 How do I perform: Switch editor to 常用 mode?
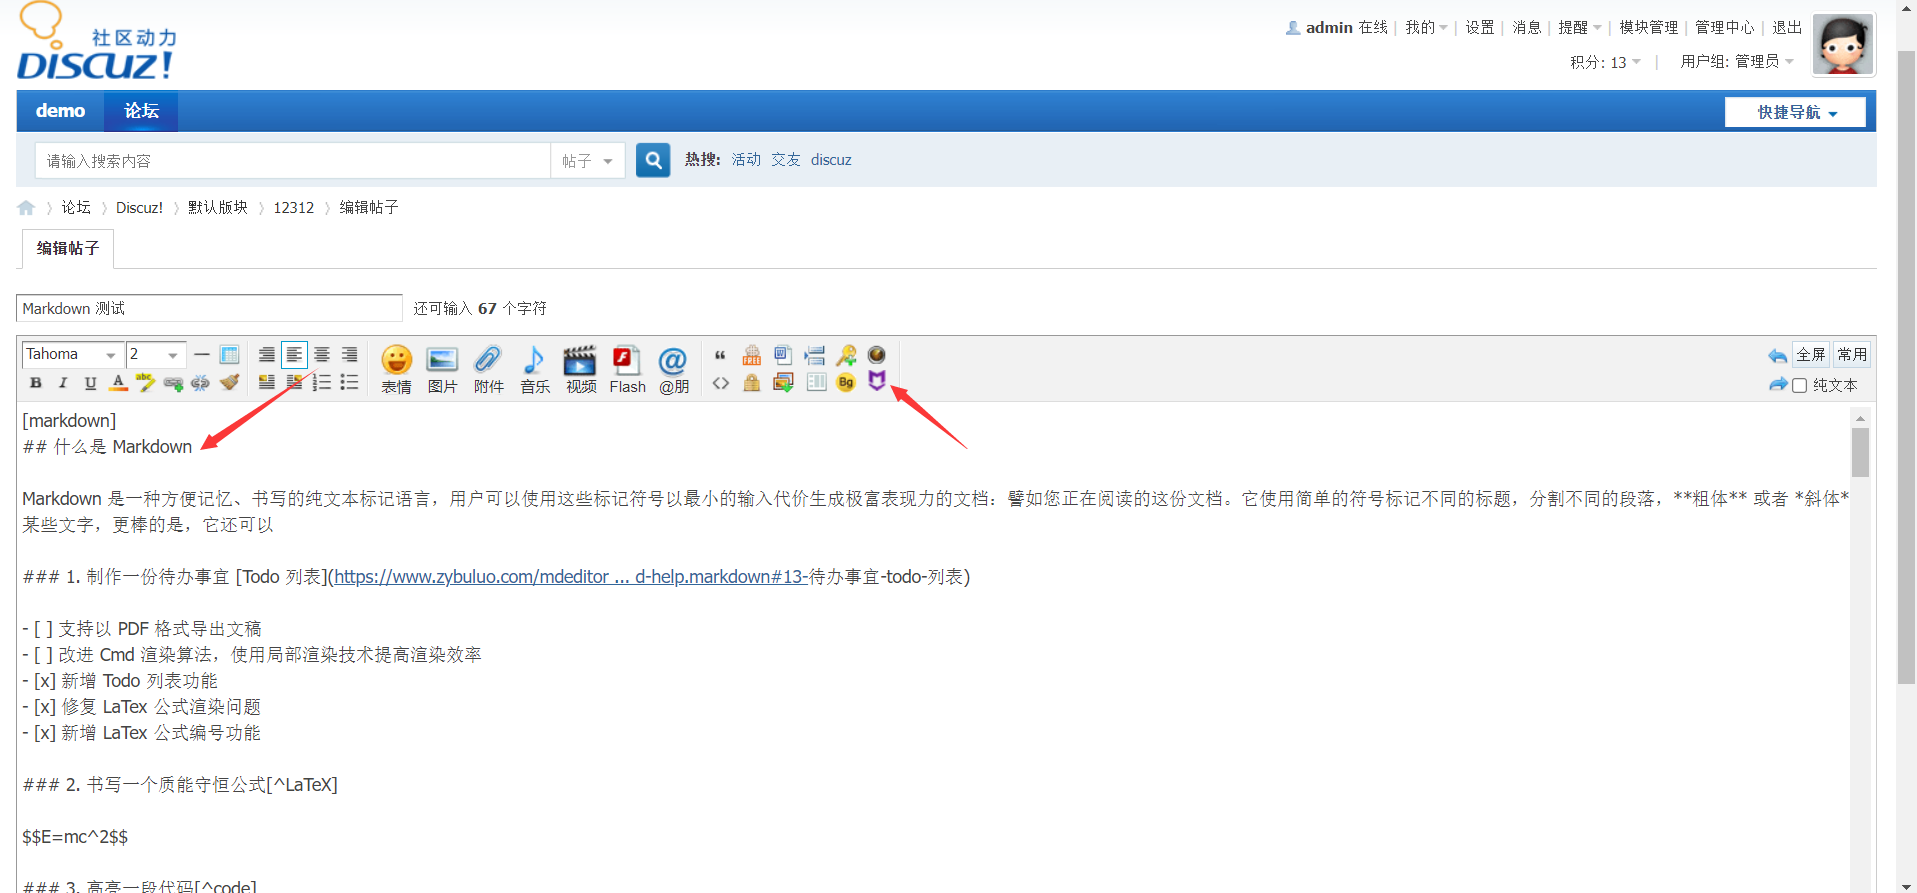pyautogui.click(x=1852, y=354)
